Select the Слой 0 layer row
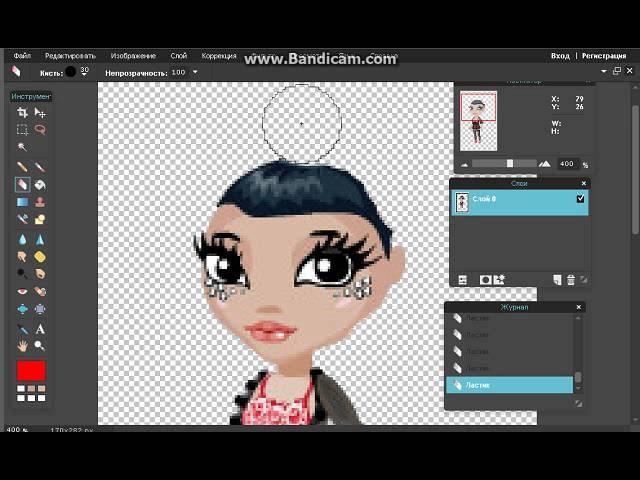The height and width of the screenshot is (480, 640). 519,202
